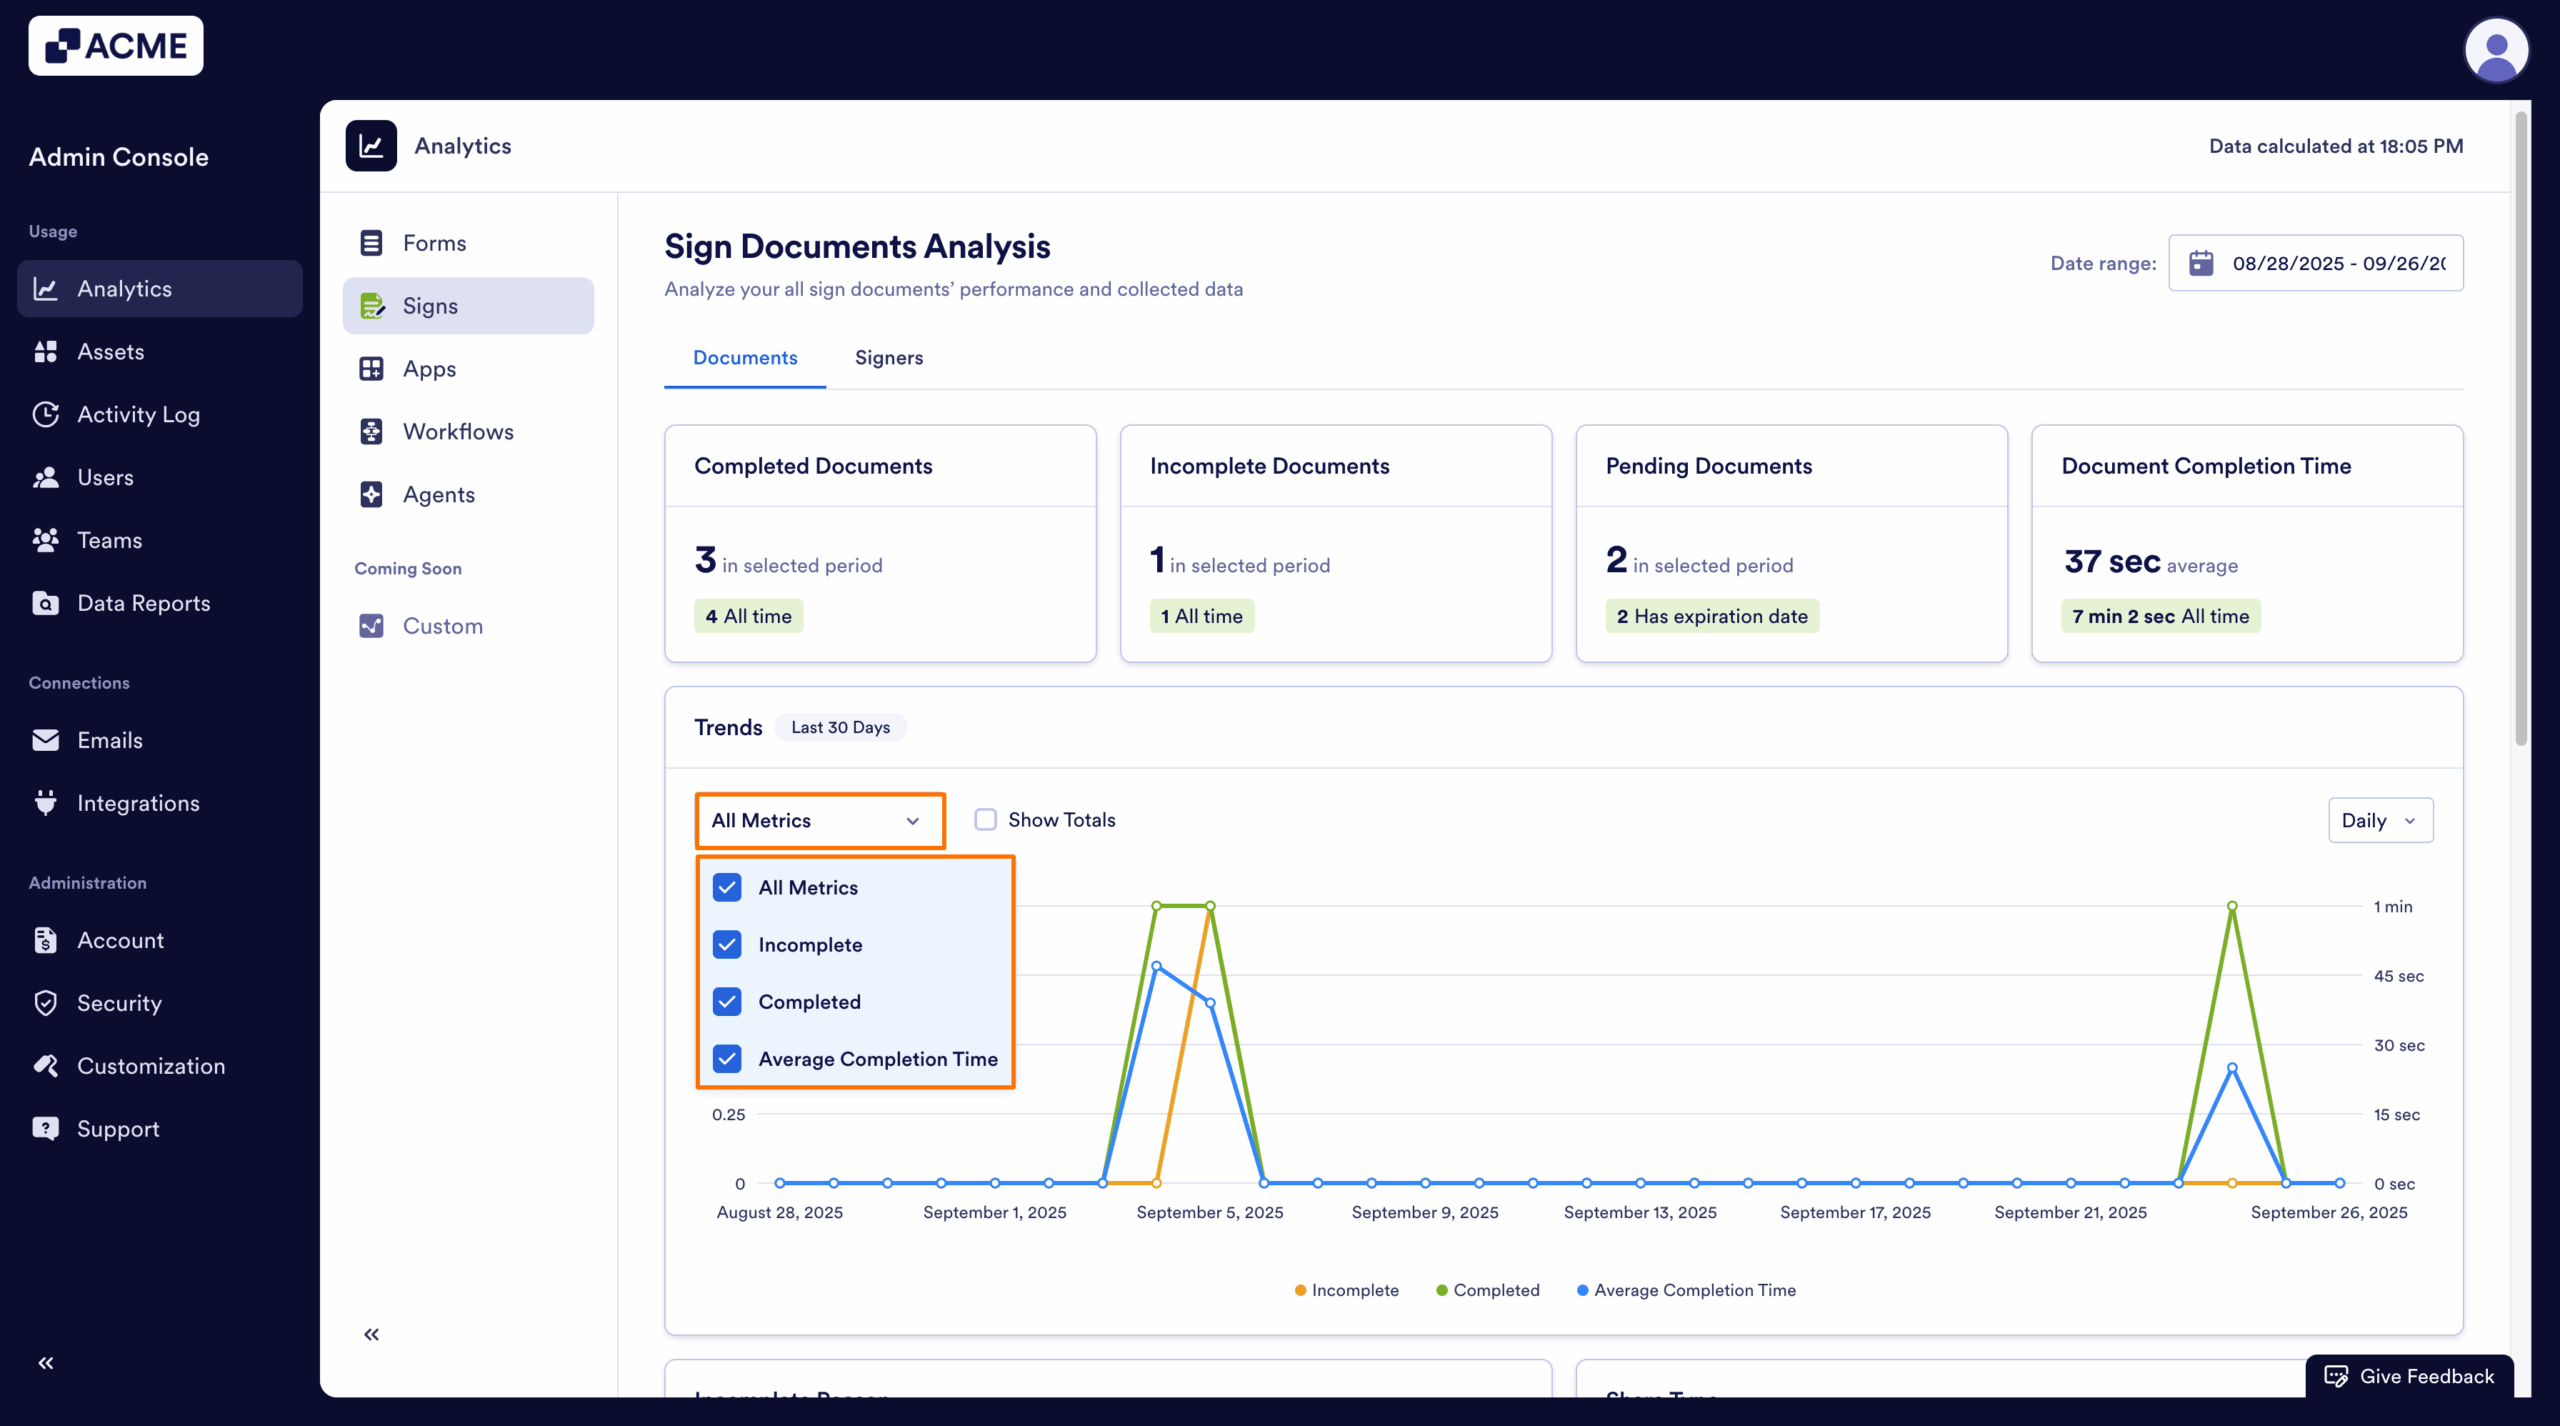Image resolution: width=2560 pixels, height=1426 pixels.
Task: Enable the Show Totals option
Action: [986, 818]
